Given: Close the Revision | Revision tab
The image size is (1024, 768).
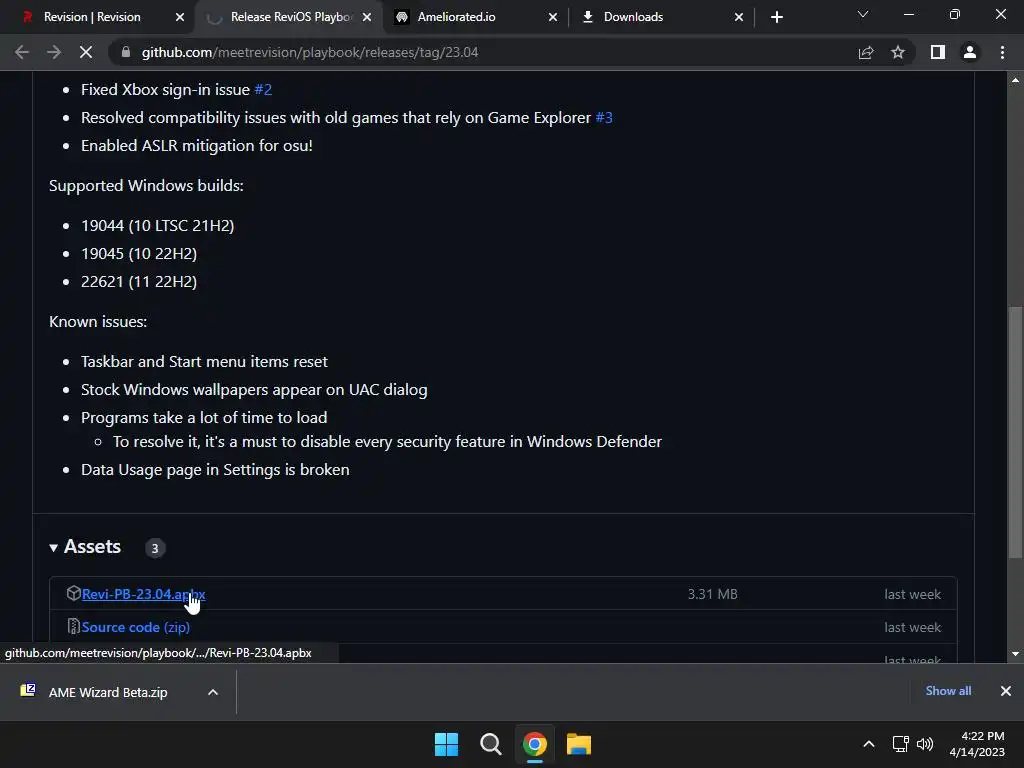Looking at the screenshot, I should pyautogui.click(x=180, y=17).
